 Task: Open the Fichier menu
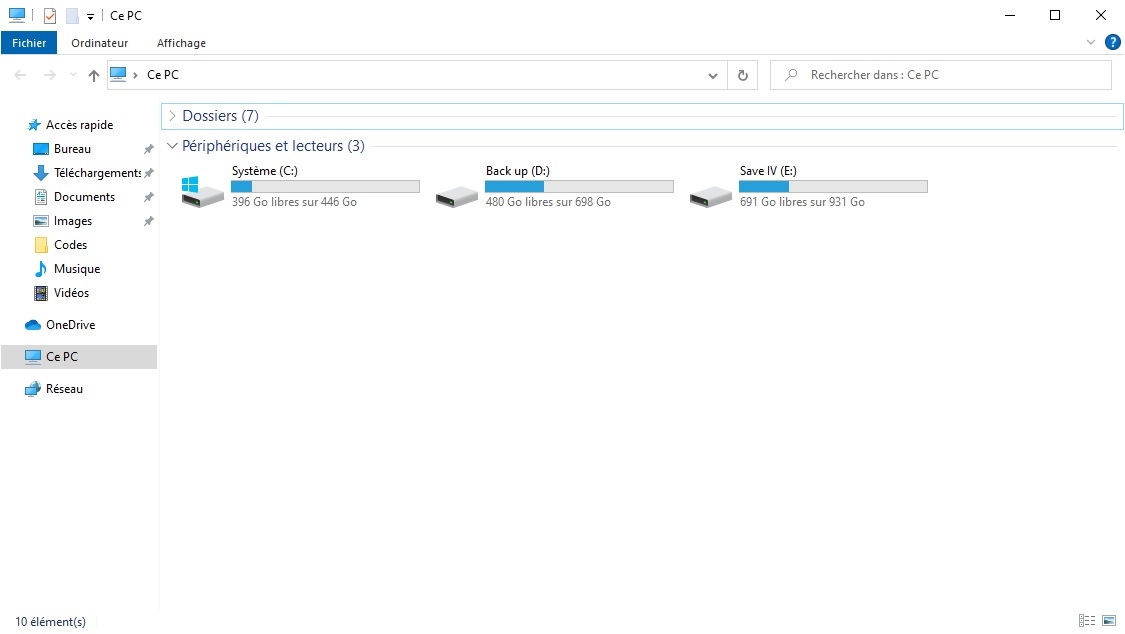coord(29,43)
